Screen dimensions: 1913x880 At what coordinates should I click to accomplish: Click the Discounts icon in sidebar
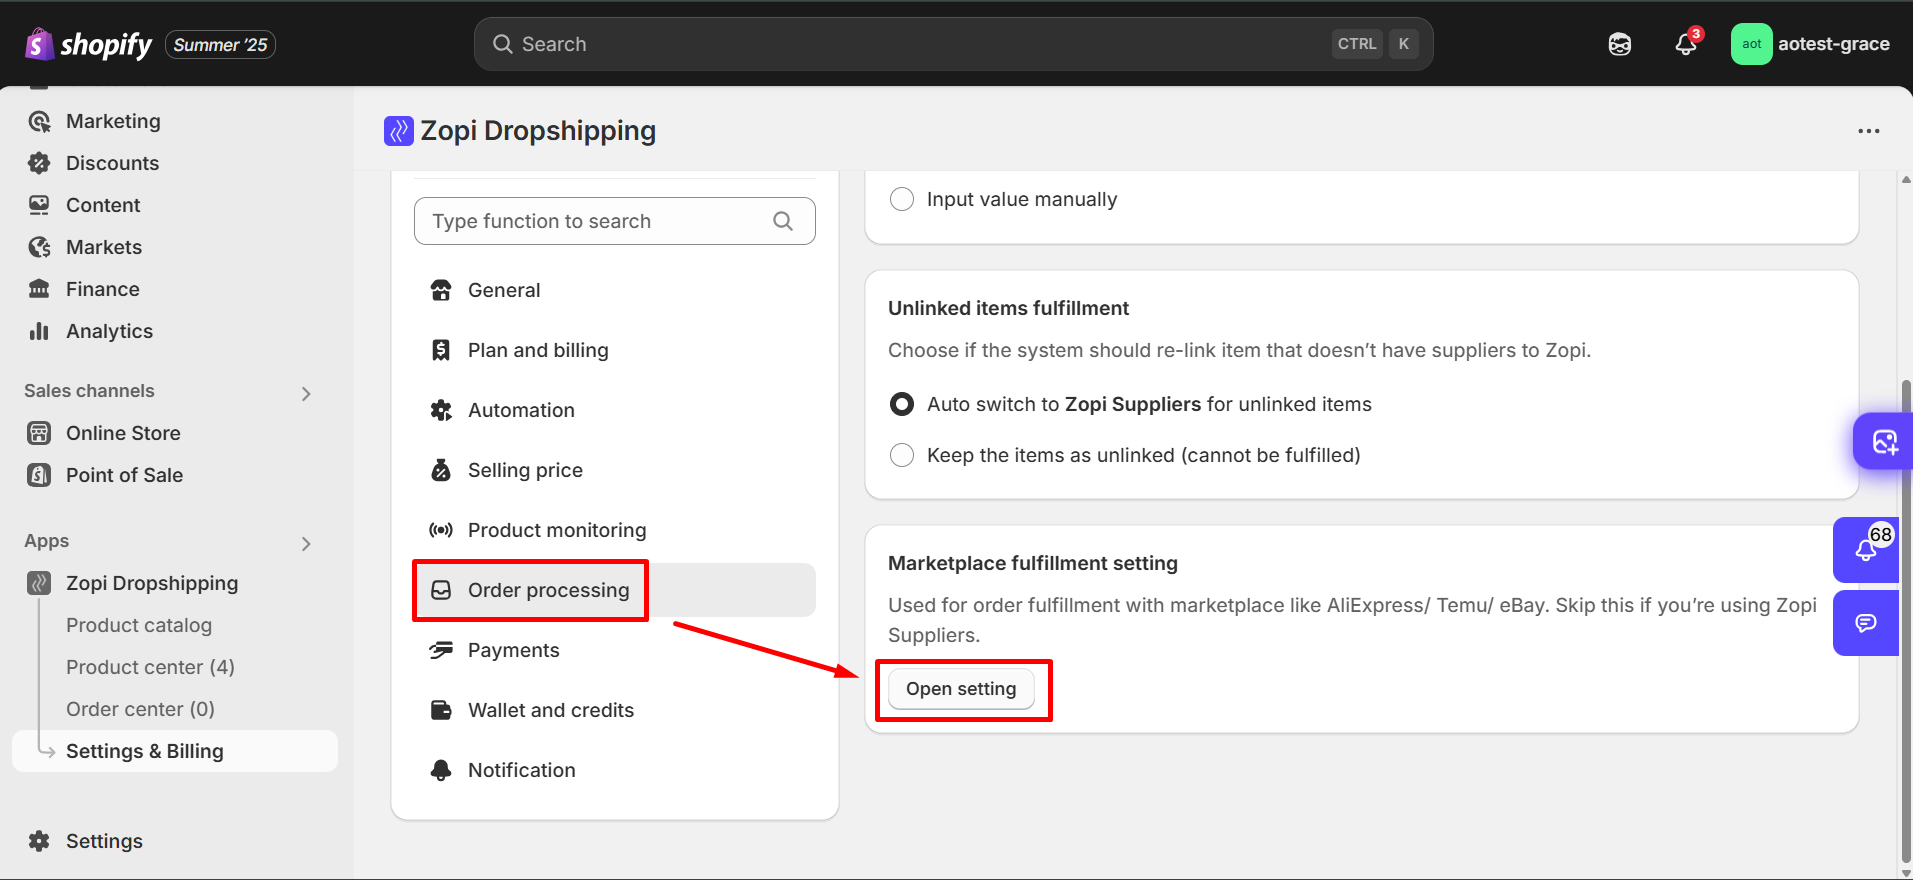(39, 163)
